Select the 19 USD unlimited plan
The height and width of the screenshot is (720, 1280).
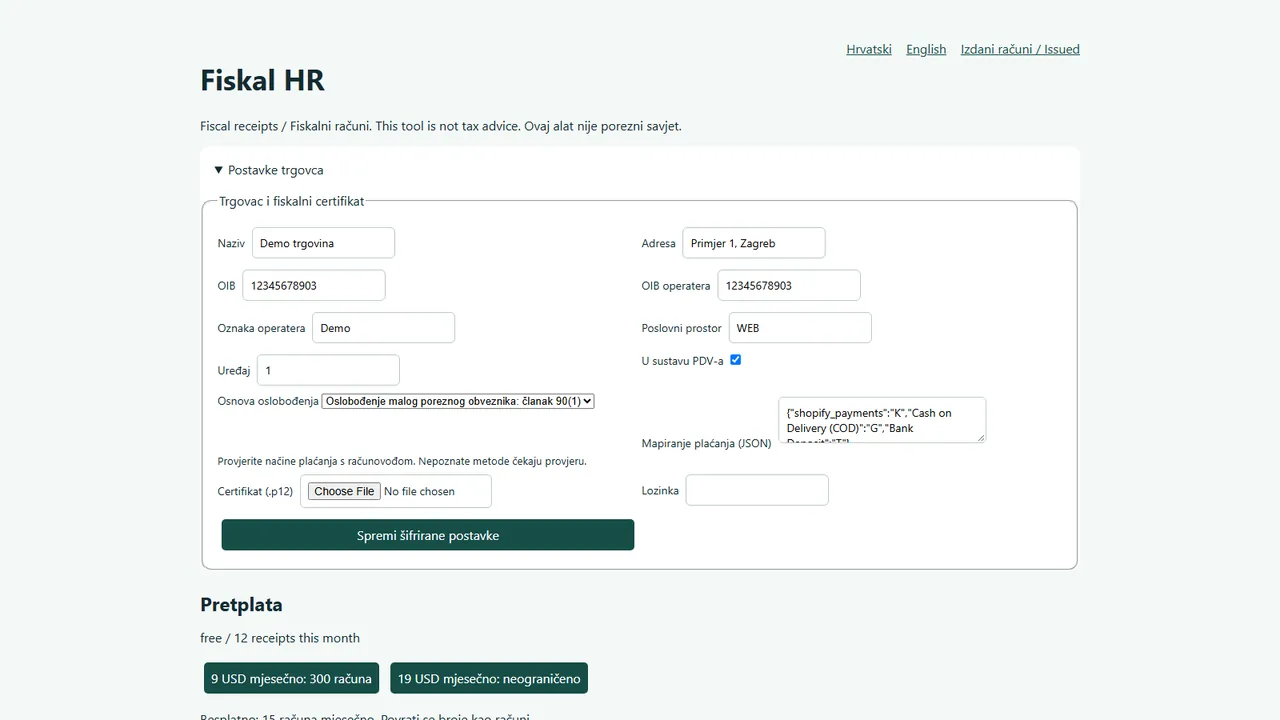tap(489, 679)
